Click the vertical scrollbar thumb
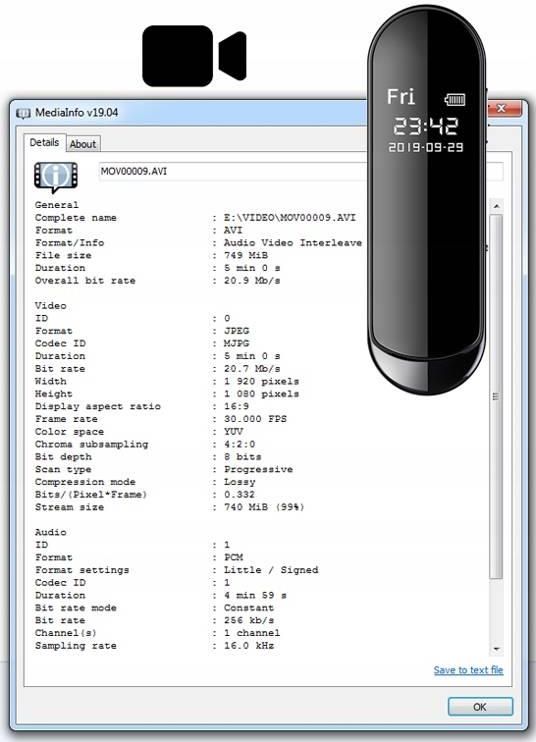Viewport: 536px width, 742px height. coord(496,397)
